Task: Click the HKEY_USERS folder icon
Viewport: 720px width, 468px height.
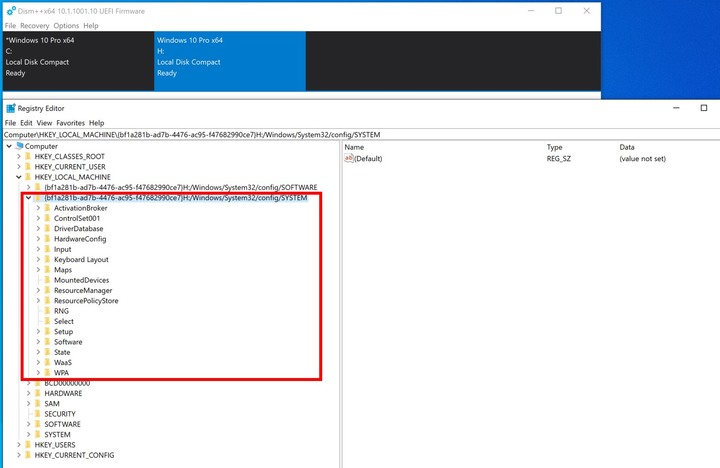Action: [28, 445]
